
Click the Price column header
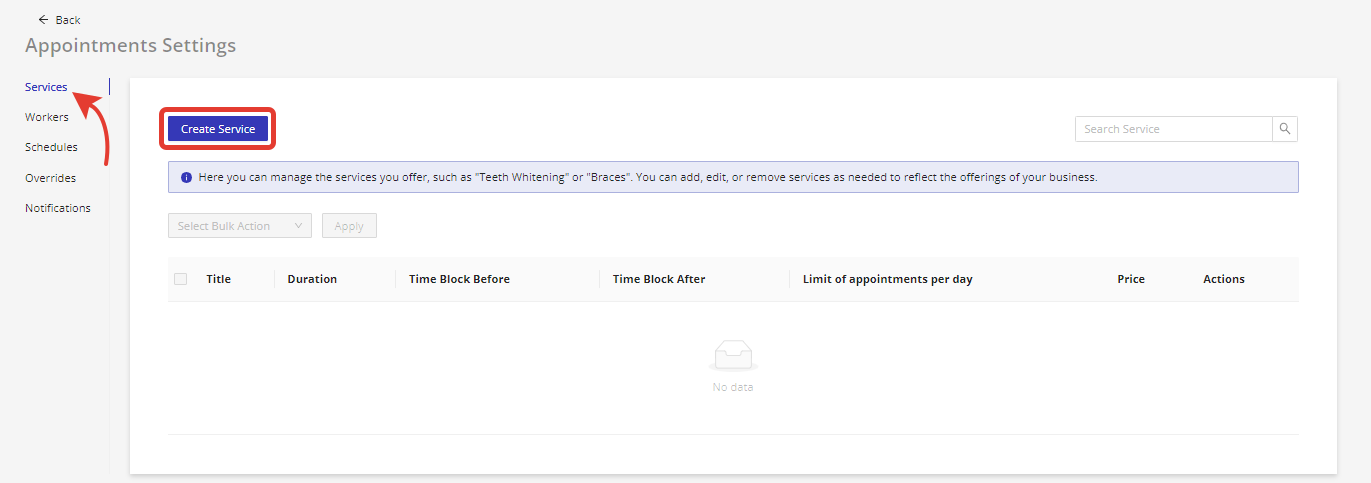pos(1131,279)
